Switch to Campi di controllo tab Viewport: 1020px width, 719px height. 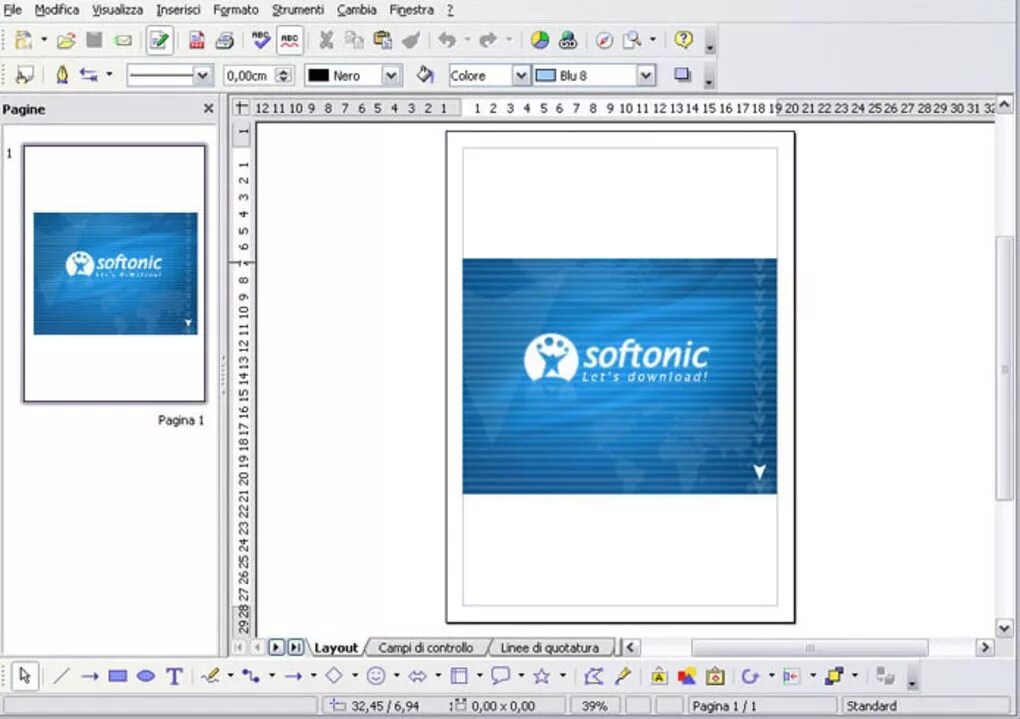tap(425, 648)
